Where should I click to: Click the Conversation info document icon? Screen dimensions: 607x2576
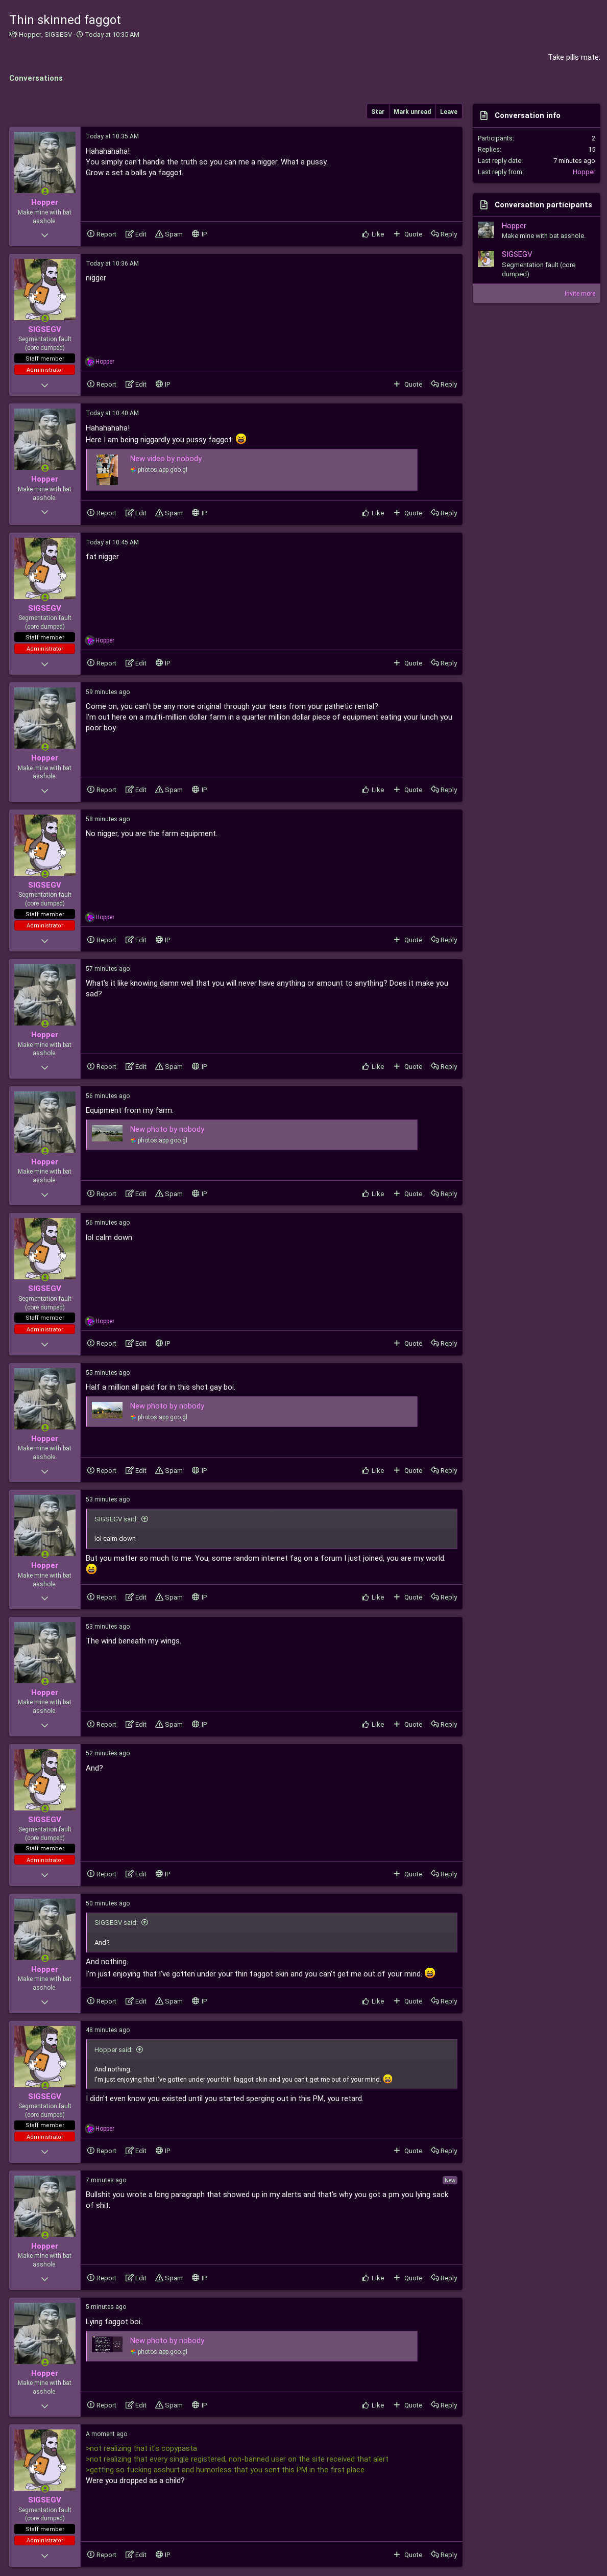[x=484, y=115]
